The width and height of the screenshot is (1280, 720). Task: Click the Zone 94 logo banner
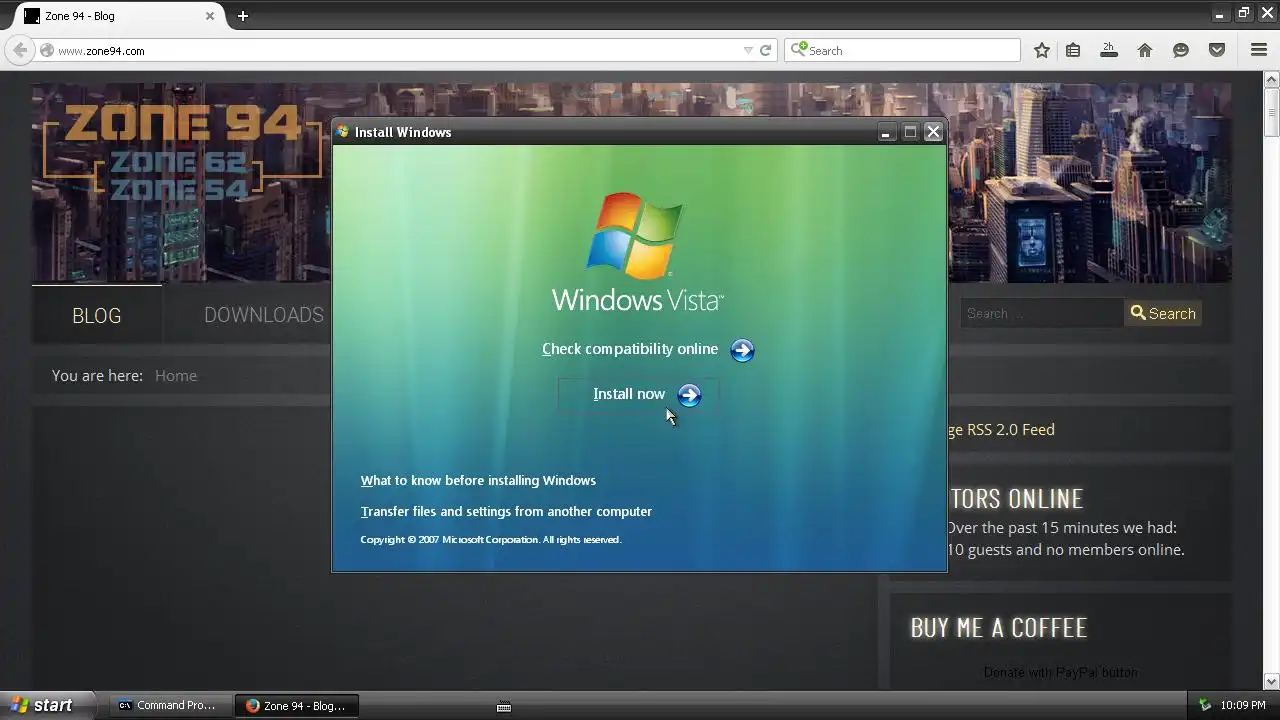click(180, 150)
